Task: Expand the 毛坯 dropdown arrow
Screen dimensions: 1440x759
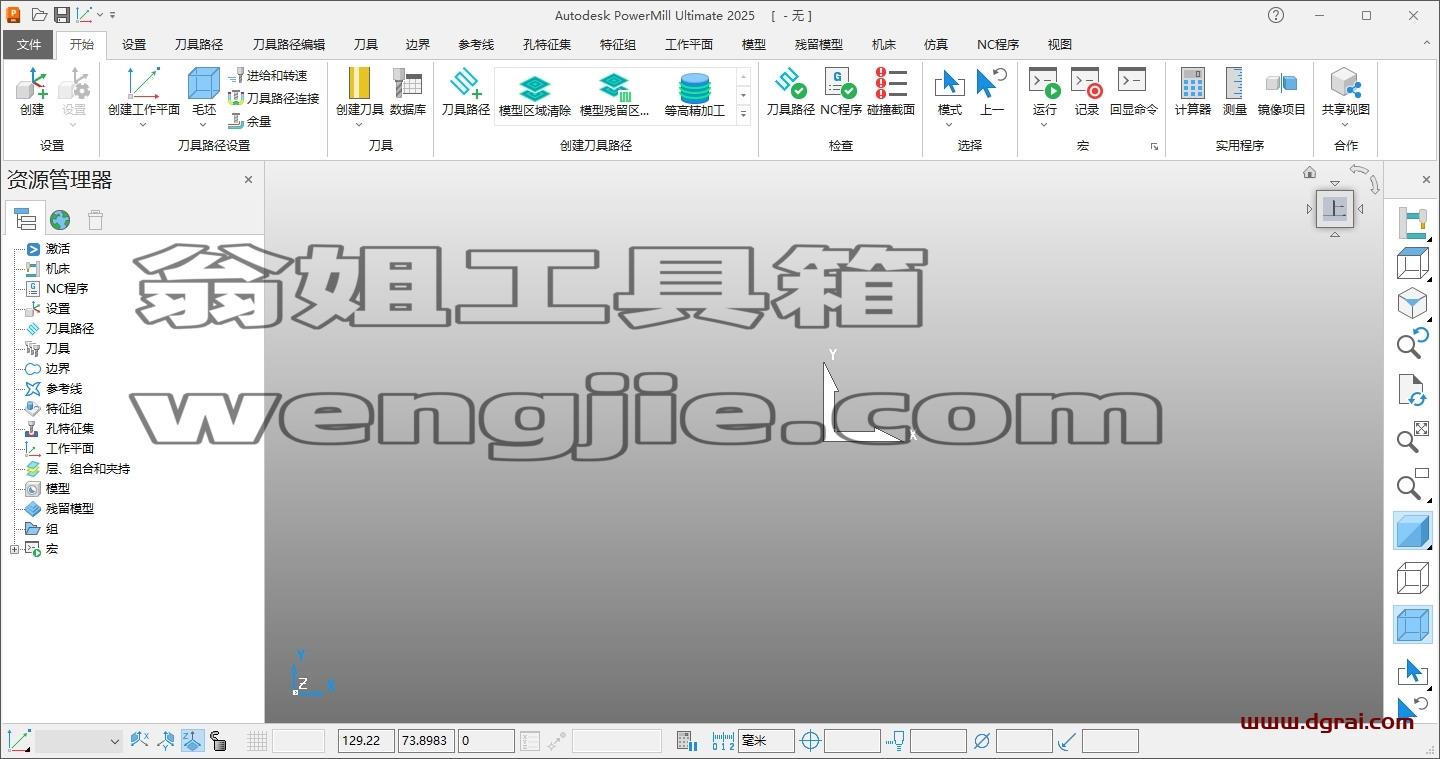Action: 204,125
